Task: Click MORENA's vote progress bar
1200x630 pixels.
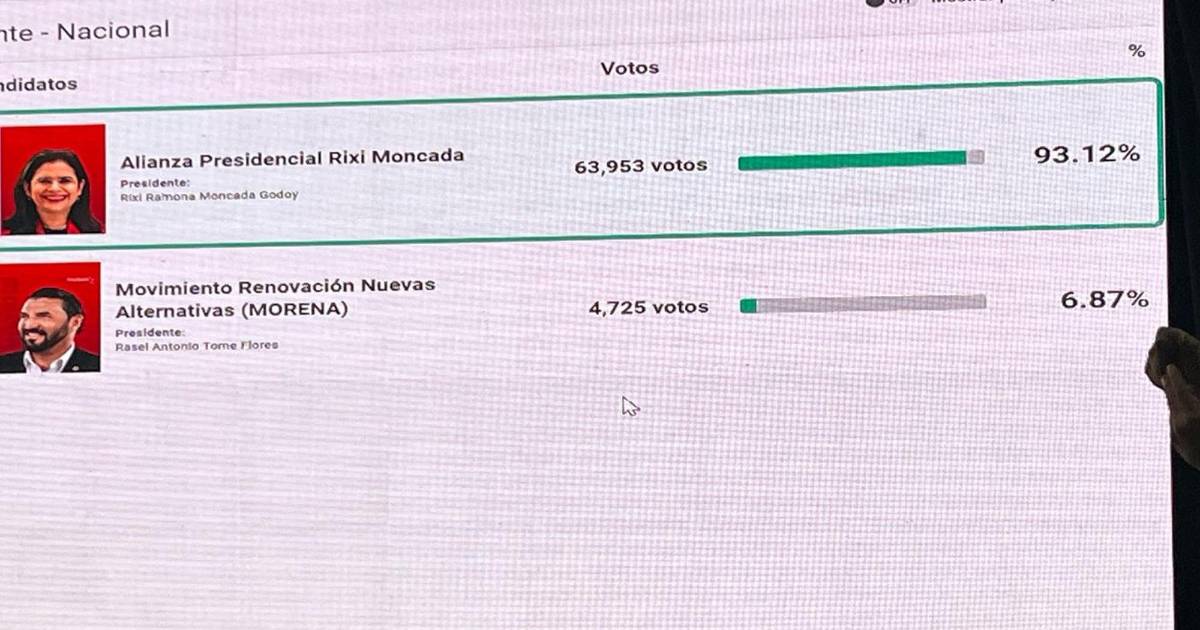Action: (862, 303)
